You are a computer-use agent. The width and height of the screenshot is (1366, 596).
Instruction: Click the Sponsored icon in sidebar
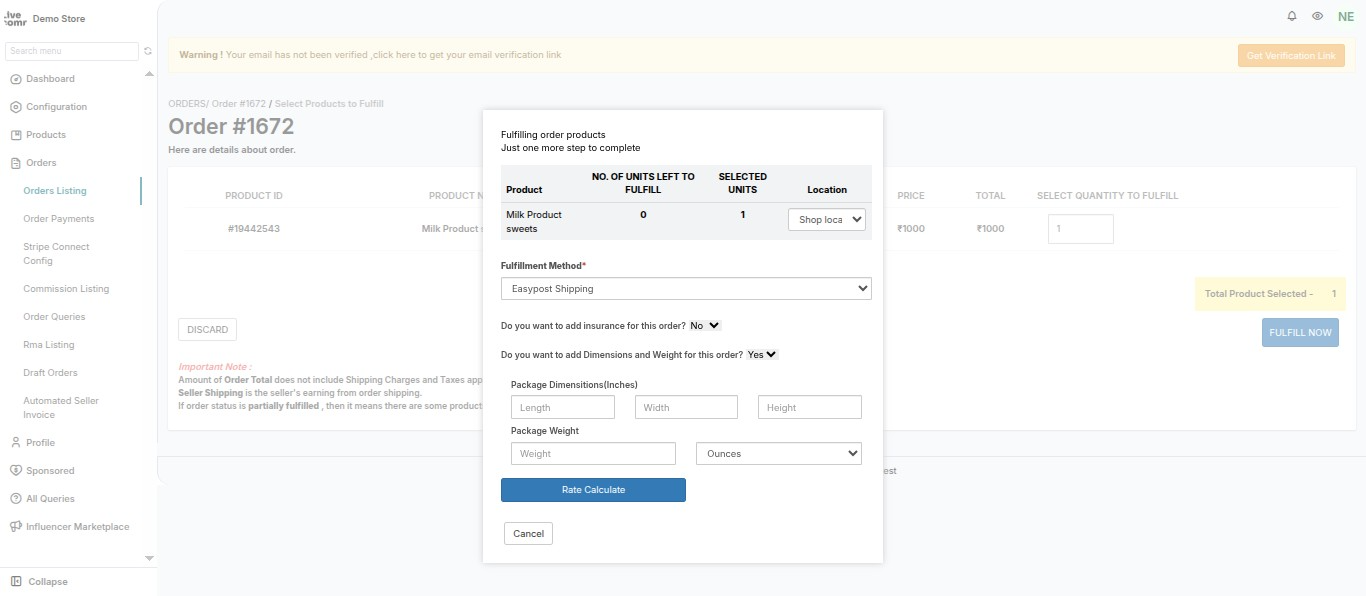16,470
